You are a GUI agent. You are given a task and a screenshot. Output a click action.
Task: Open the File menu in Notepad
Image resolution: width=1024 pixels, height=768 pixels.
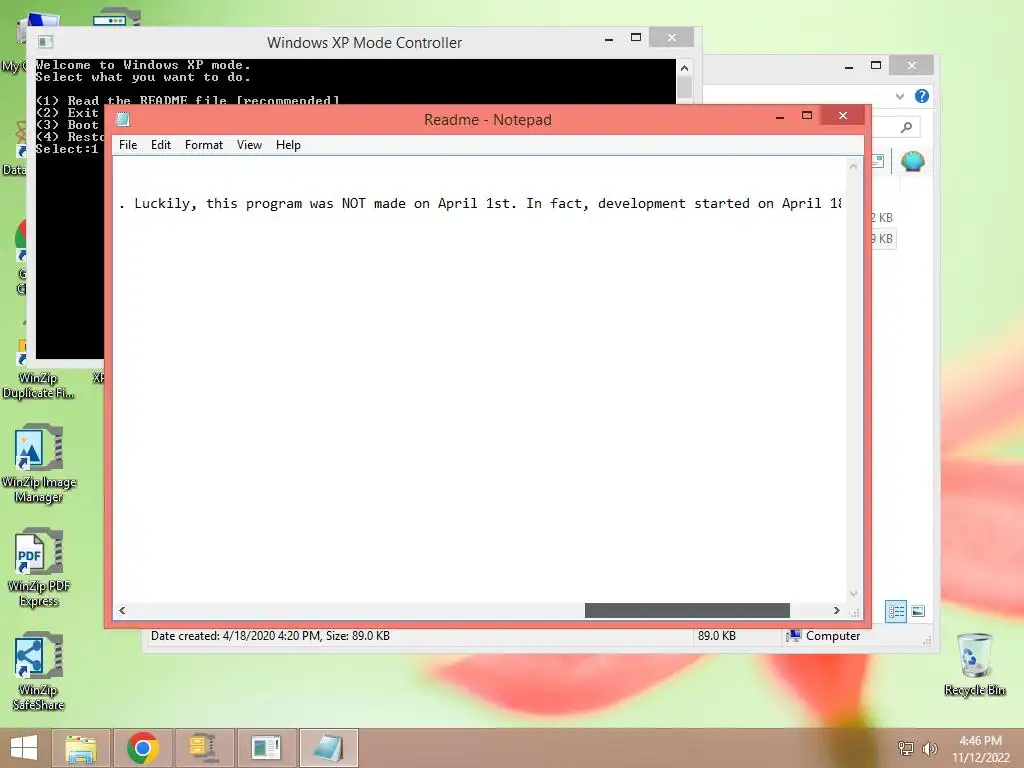point(128,145)
